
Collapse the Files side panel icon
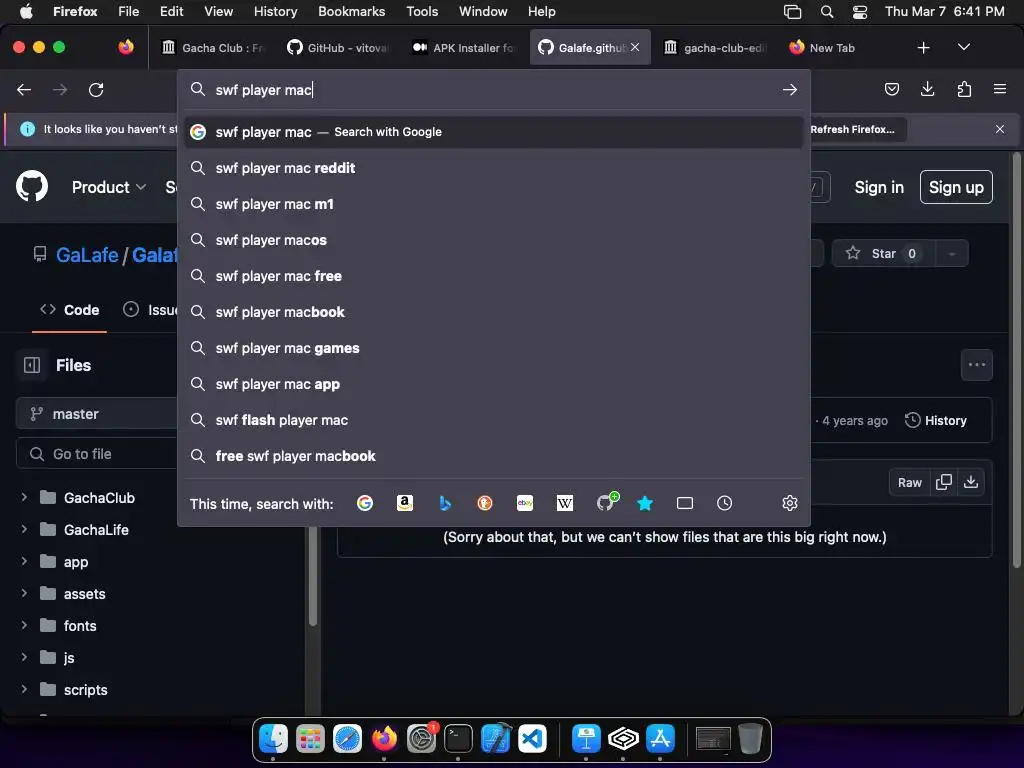32,365
